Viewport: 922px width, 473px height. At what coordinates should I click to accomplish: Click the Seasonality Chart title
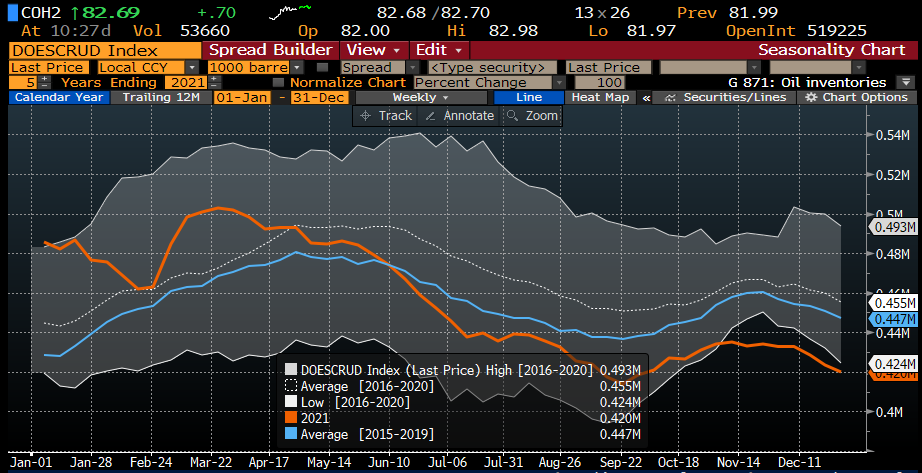[x=832, y=50]
